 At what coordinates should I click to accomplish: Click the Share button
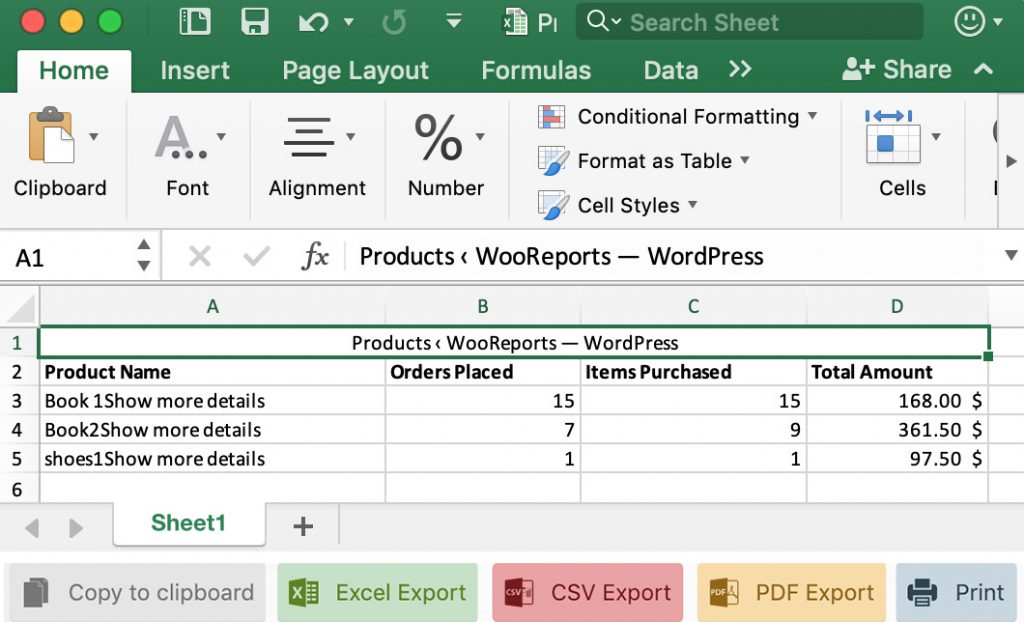coord(897,70)
